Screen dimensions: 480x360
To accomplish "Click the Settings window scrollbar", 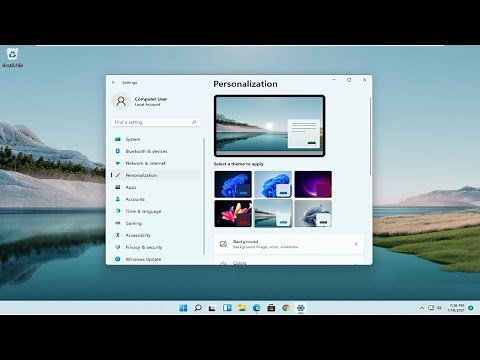I will (x=370, y=136).
